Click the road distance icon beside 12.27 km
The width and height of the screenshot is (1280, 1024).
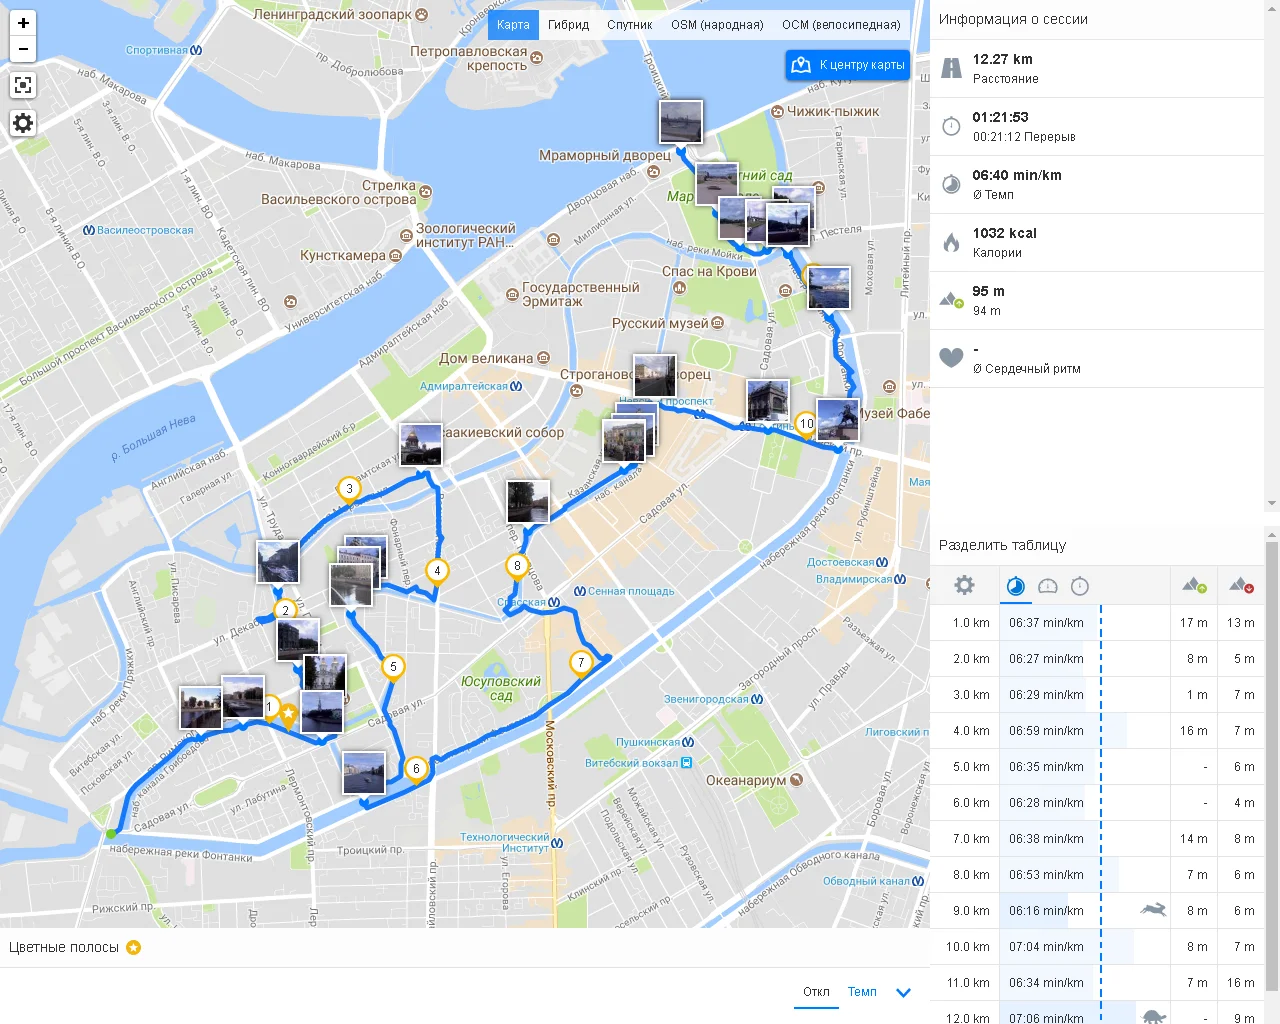pyautogui.click(x=951, y=69)
